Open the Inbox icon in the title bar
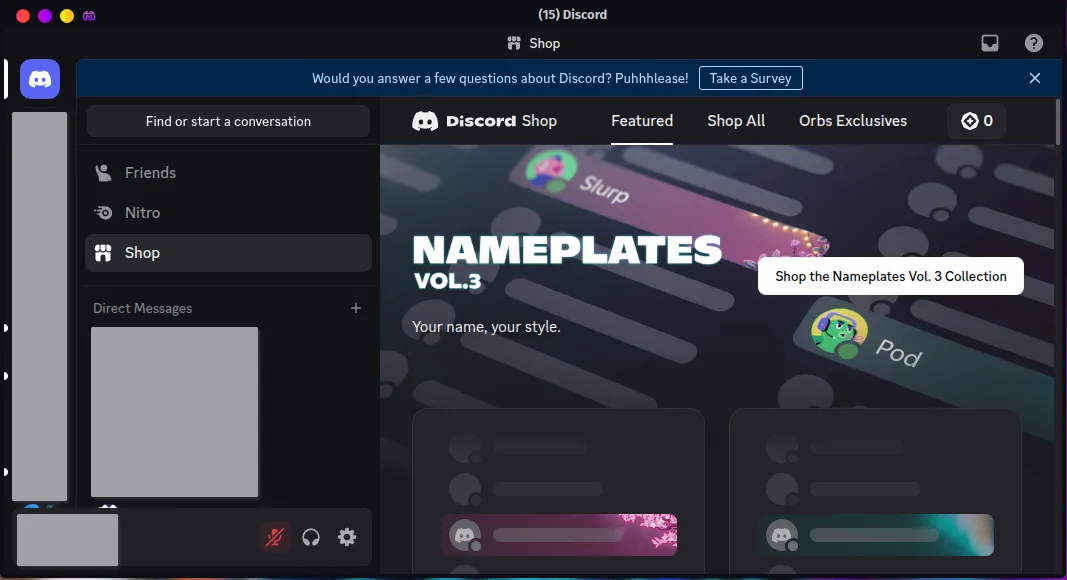This screenshot has height=580, width=1067. (x=990, y=43)
